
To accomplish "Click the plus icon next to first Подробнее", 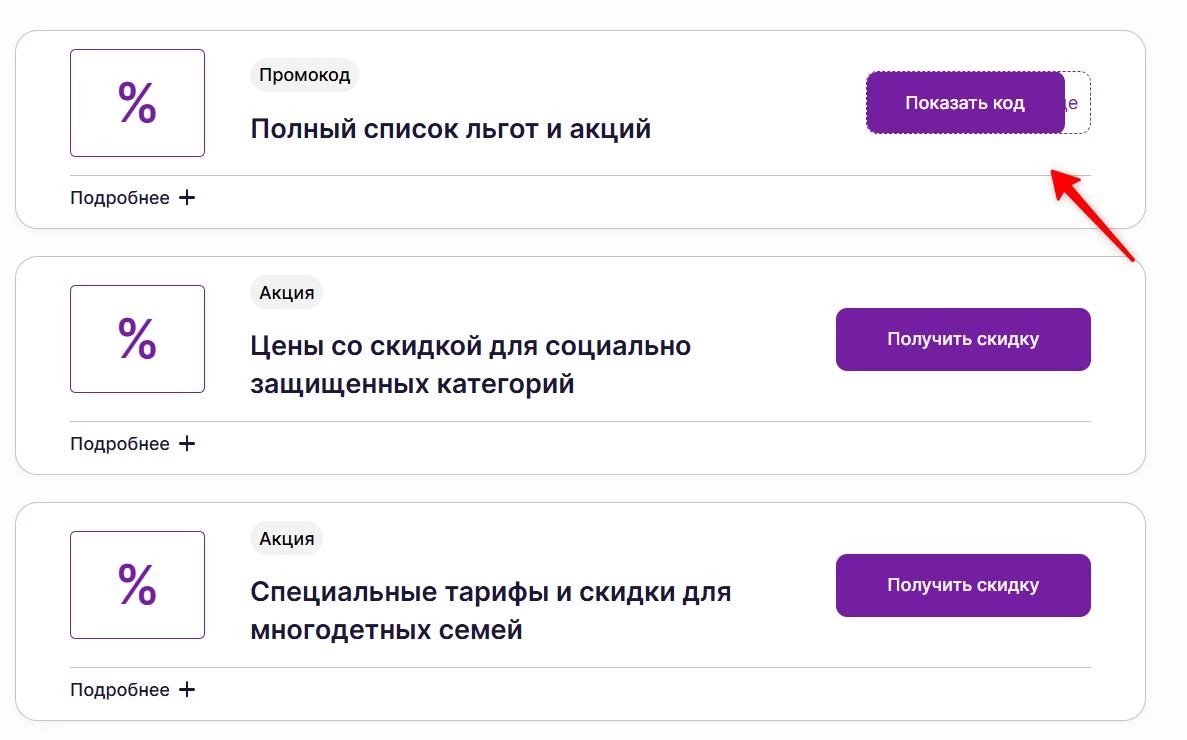I will point(187,197).
